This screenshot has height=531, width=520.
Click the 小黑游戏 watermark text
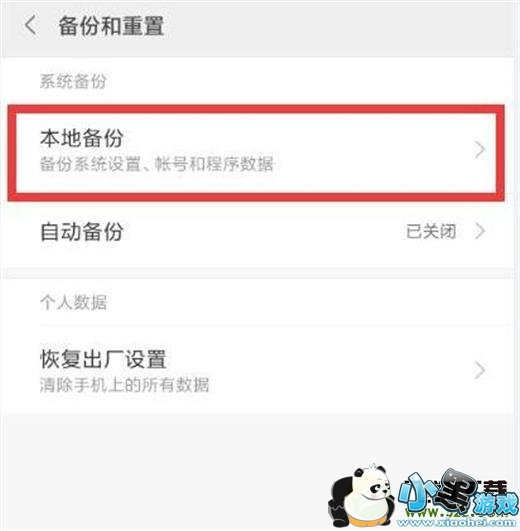pos(458,491)
